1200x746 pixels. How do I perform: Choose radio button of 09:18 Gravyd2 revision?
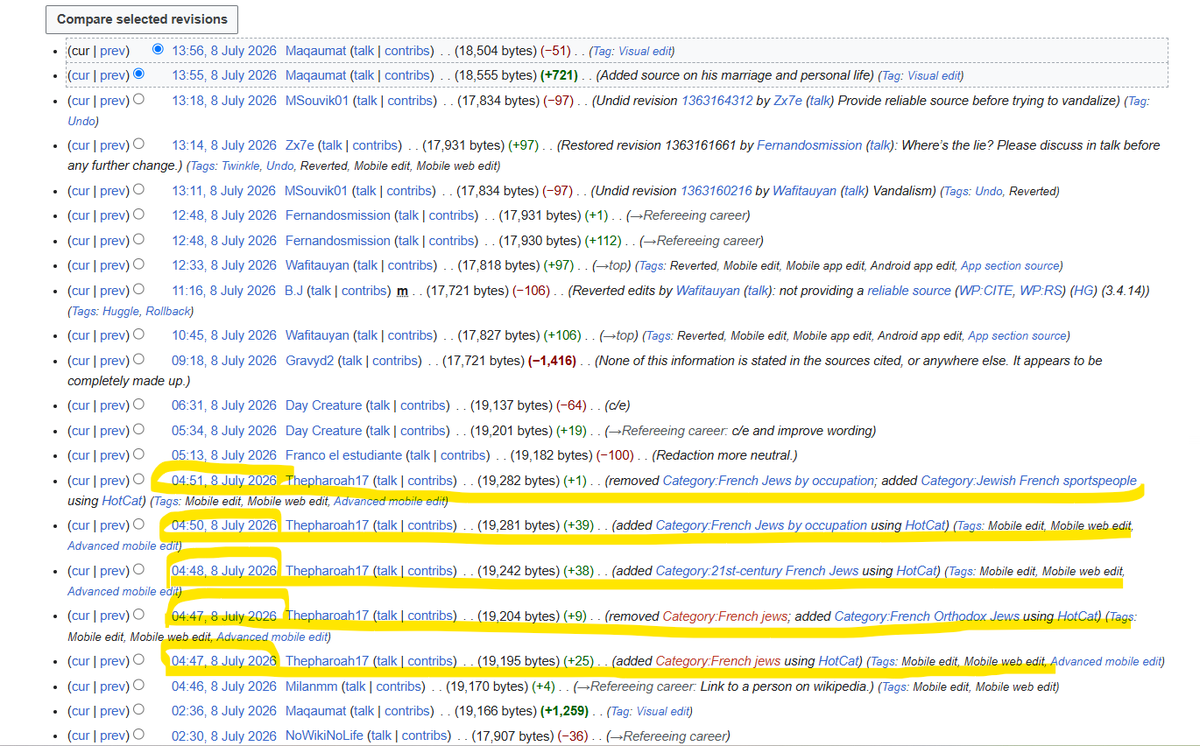point(139,360)
